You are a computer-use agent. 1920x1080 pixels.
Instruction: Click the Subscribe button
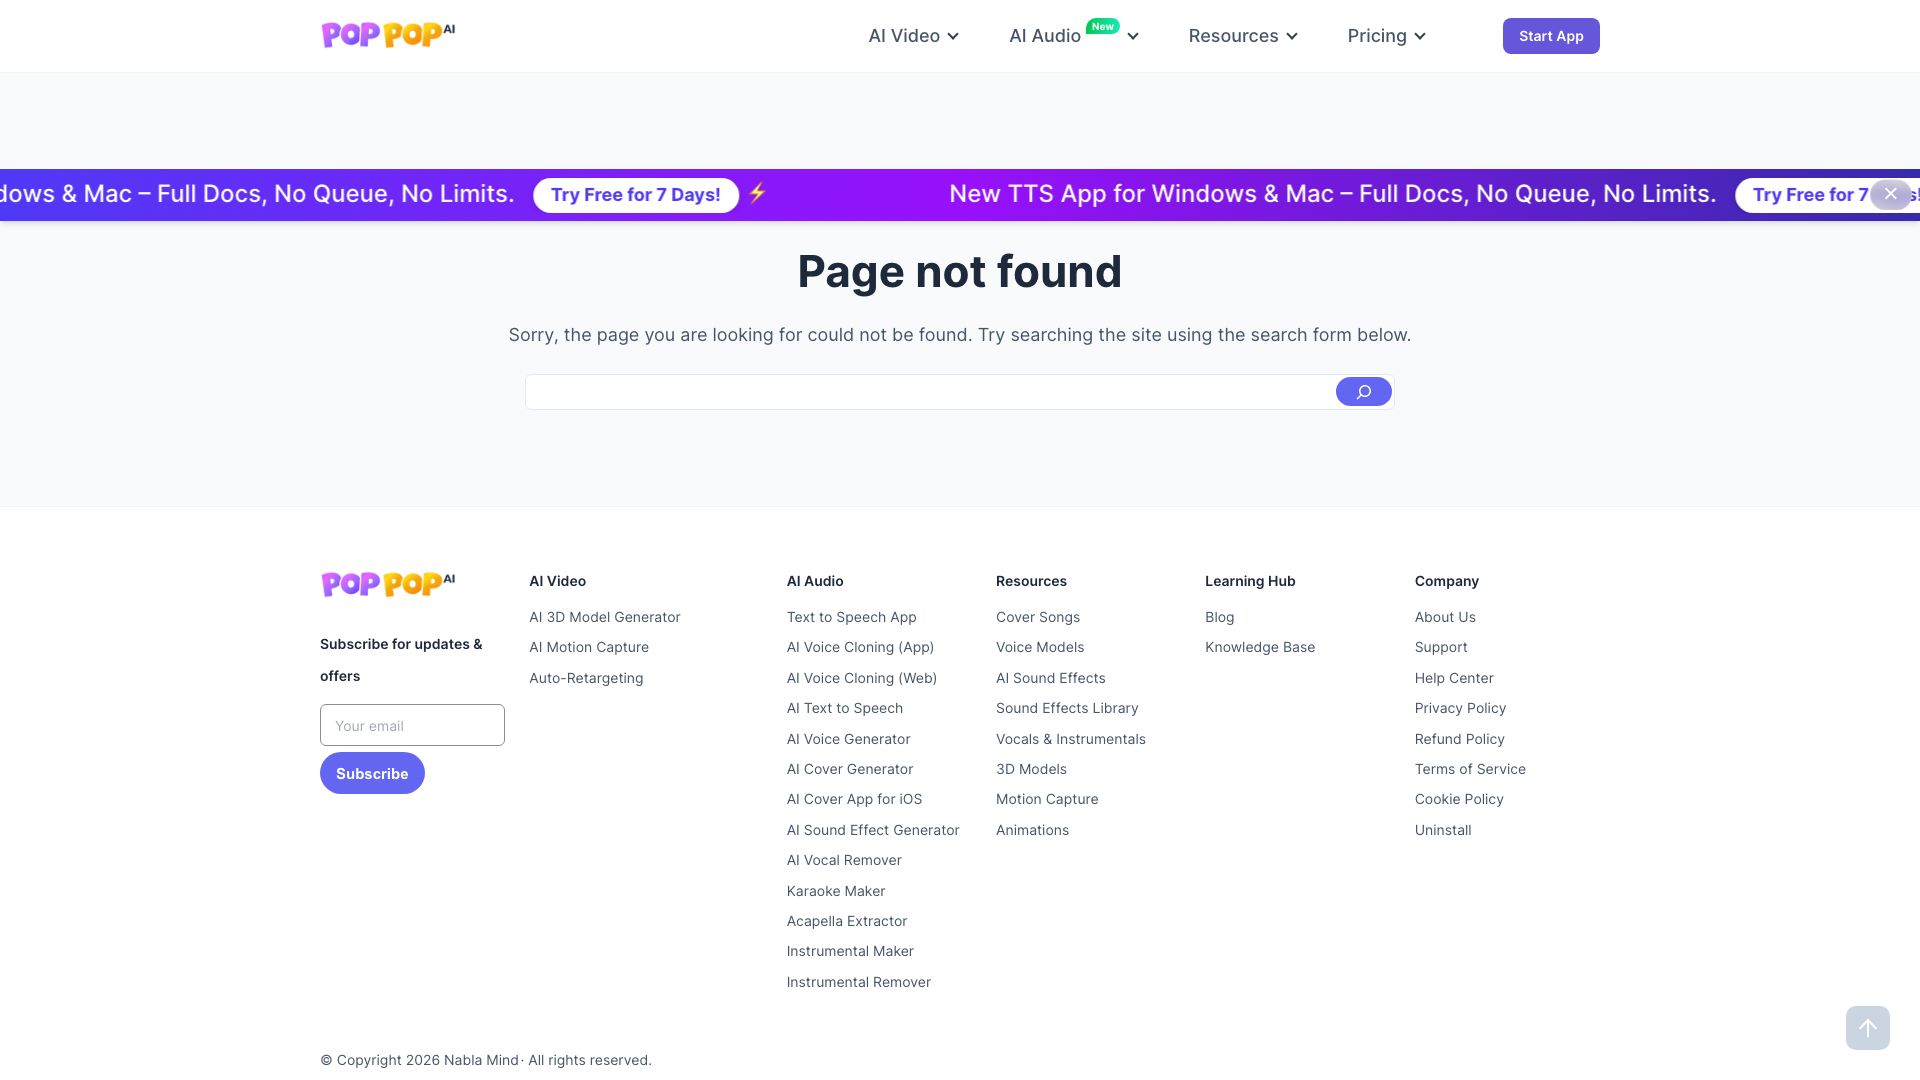tap(372, 773)
